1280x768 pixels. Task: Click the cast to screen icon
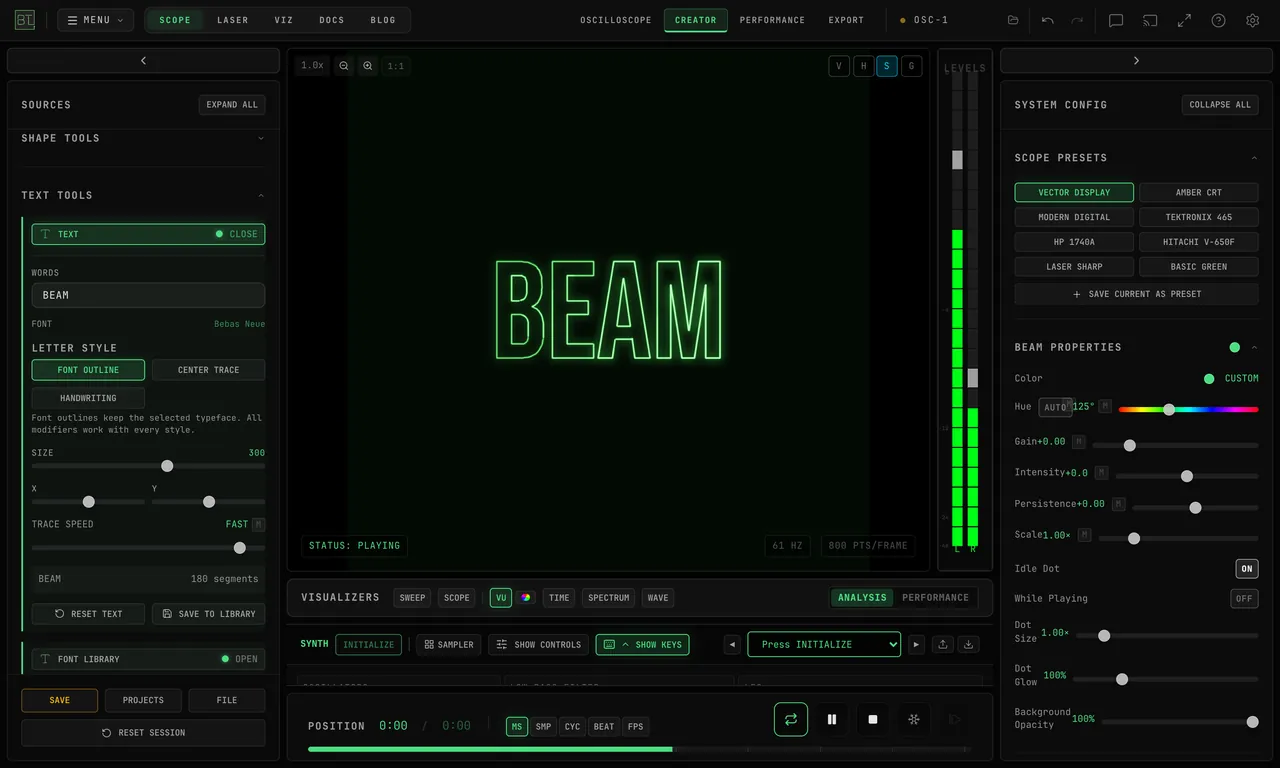[x=1150, y=20]
